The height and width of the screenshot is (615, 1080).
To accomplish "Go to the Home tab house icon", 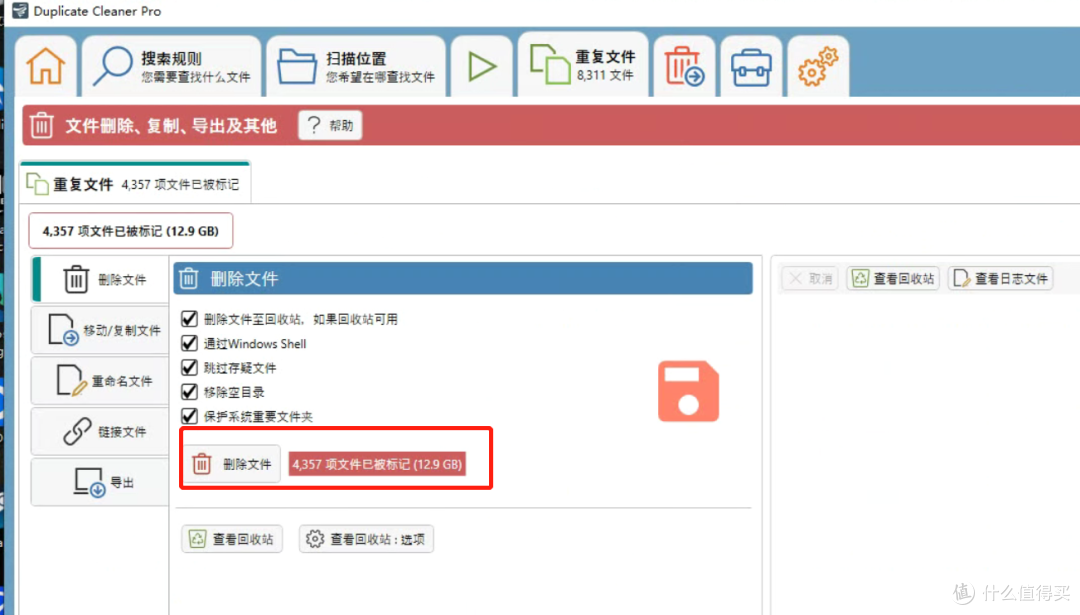I will tap(45, 66).
